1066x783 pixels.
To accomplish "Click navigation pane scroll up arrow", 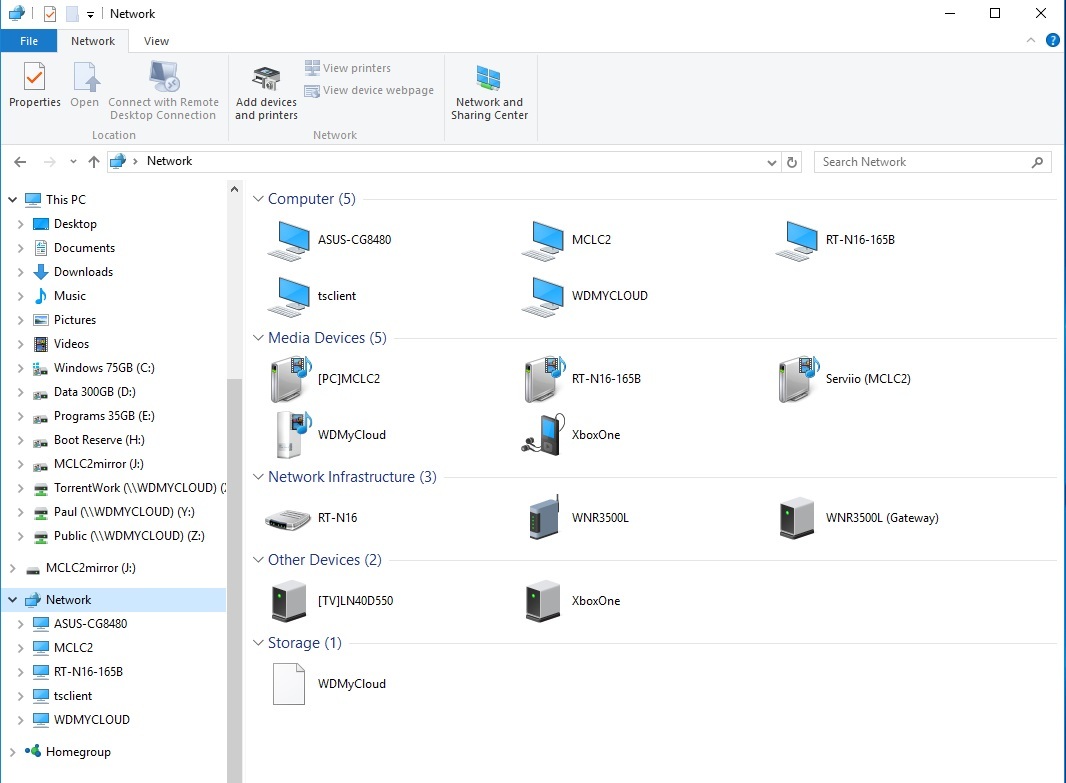I will coord(235,190).
